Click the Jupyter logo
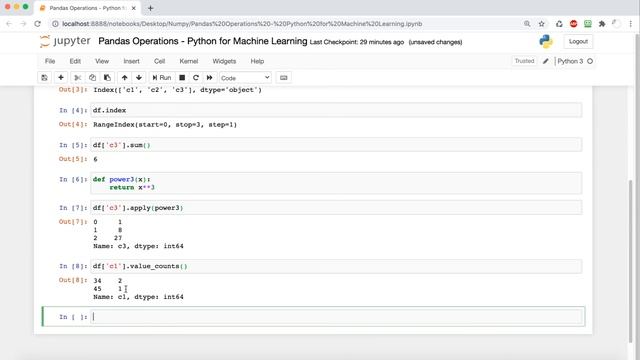640x360 pixels. (x=65, y=41)
